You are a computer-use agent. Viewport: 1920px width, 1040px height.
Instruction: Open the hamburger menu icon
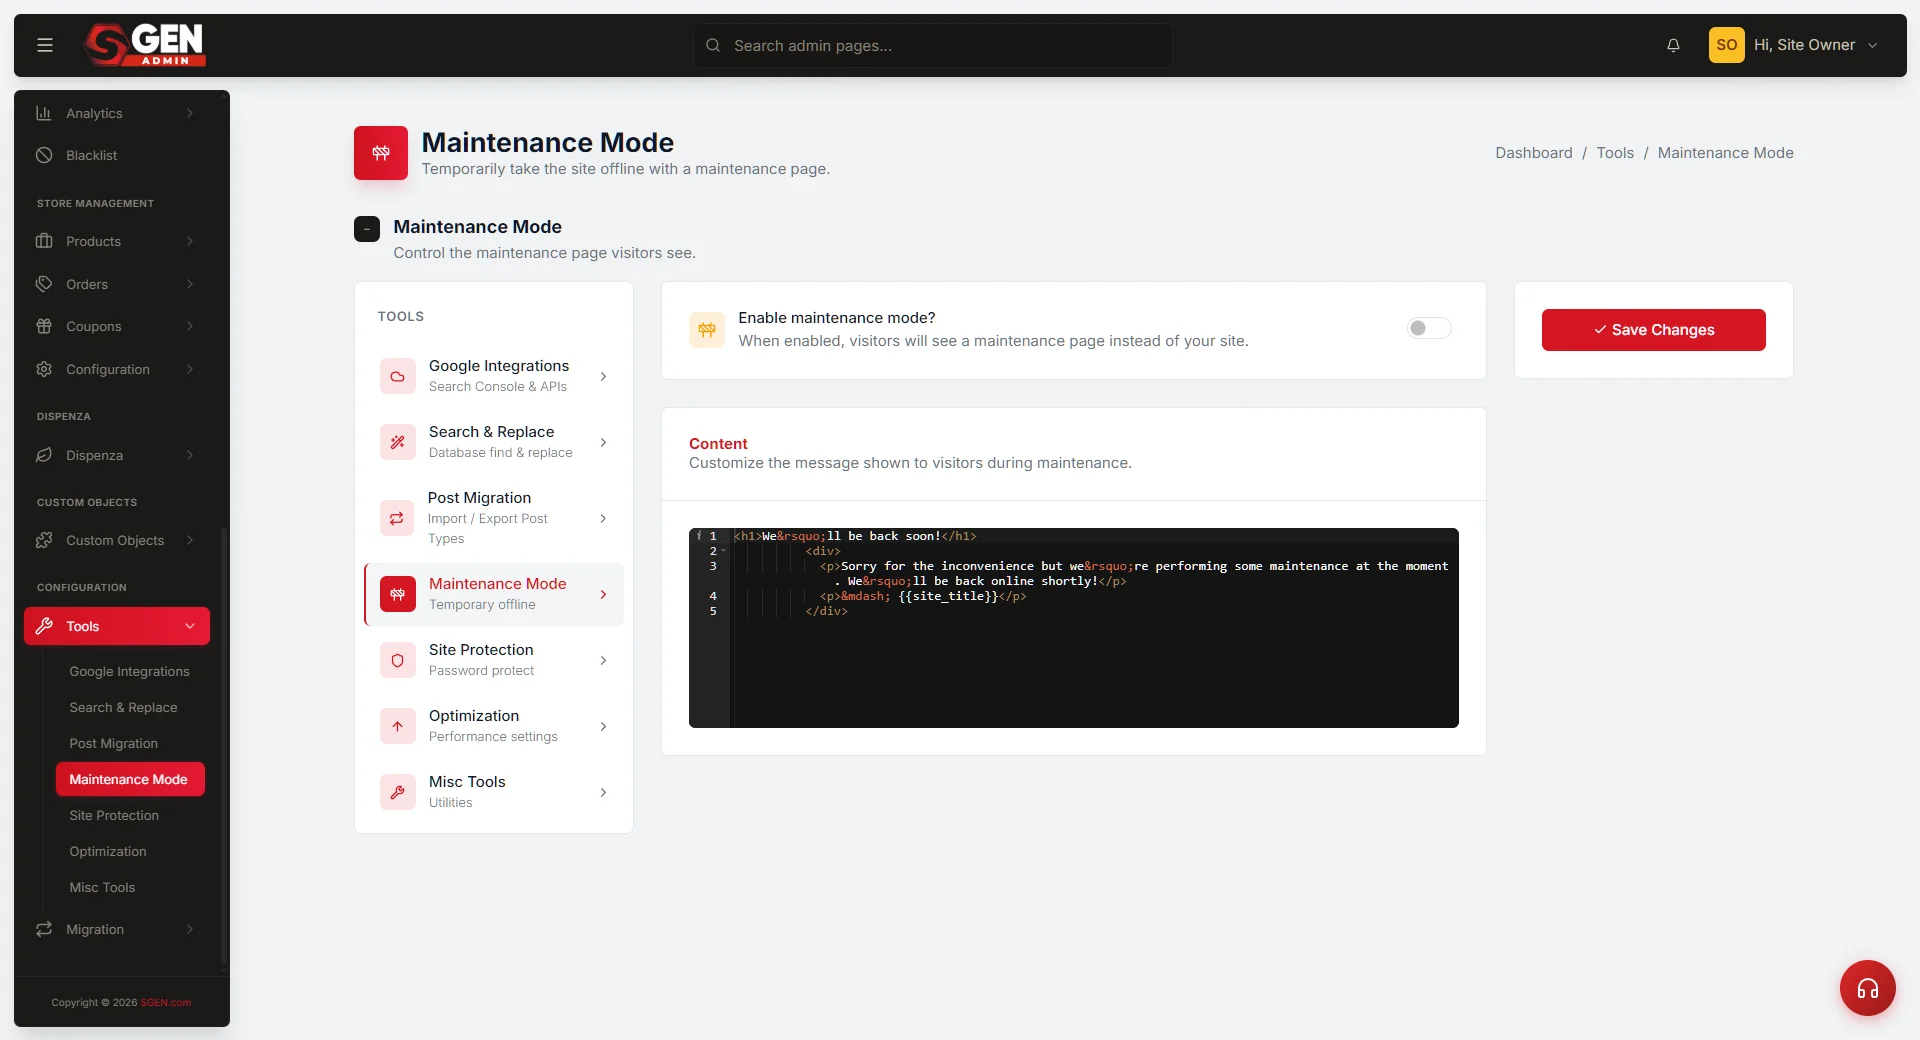[x=45, y=45]
